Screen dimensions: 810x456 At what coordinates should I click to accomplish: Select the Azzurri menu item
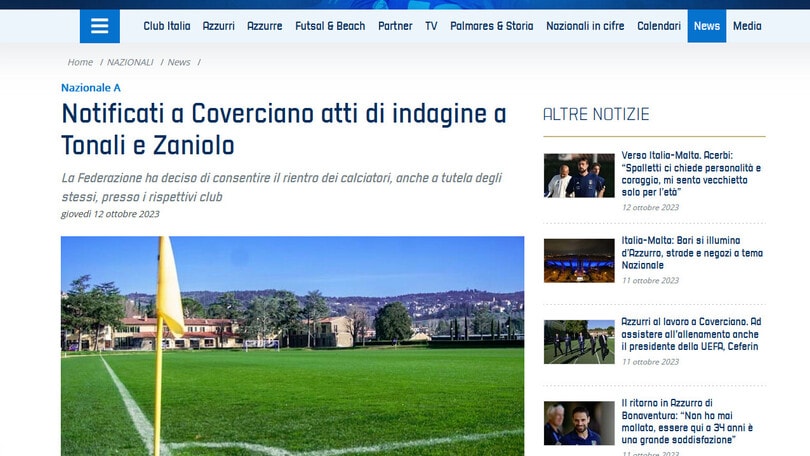[x=218, y=26]
